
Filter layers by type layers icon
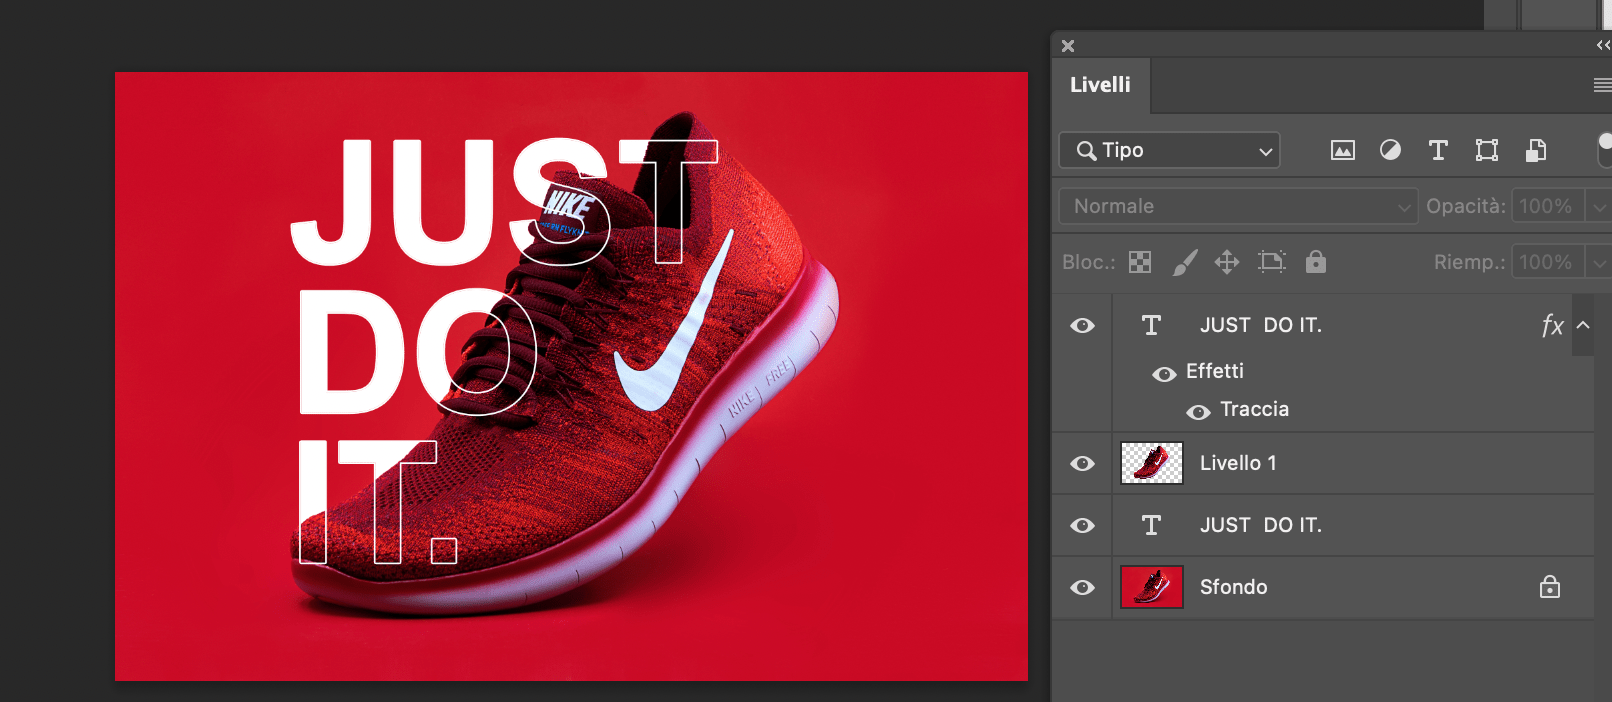click(x=1438, y=150)
